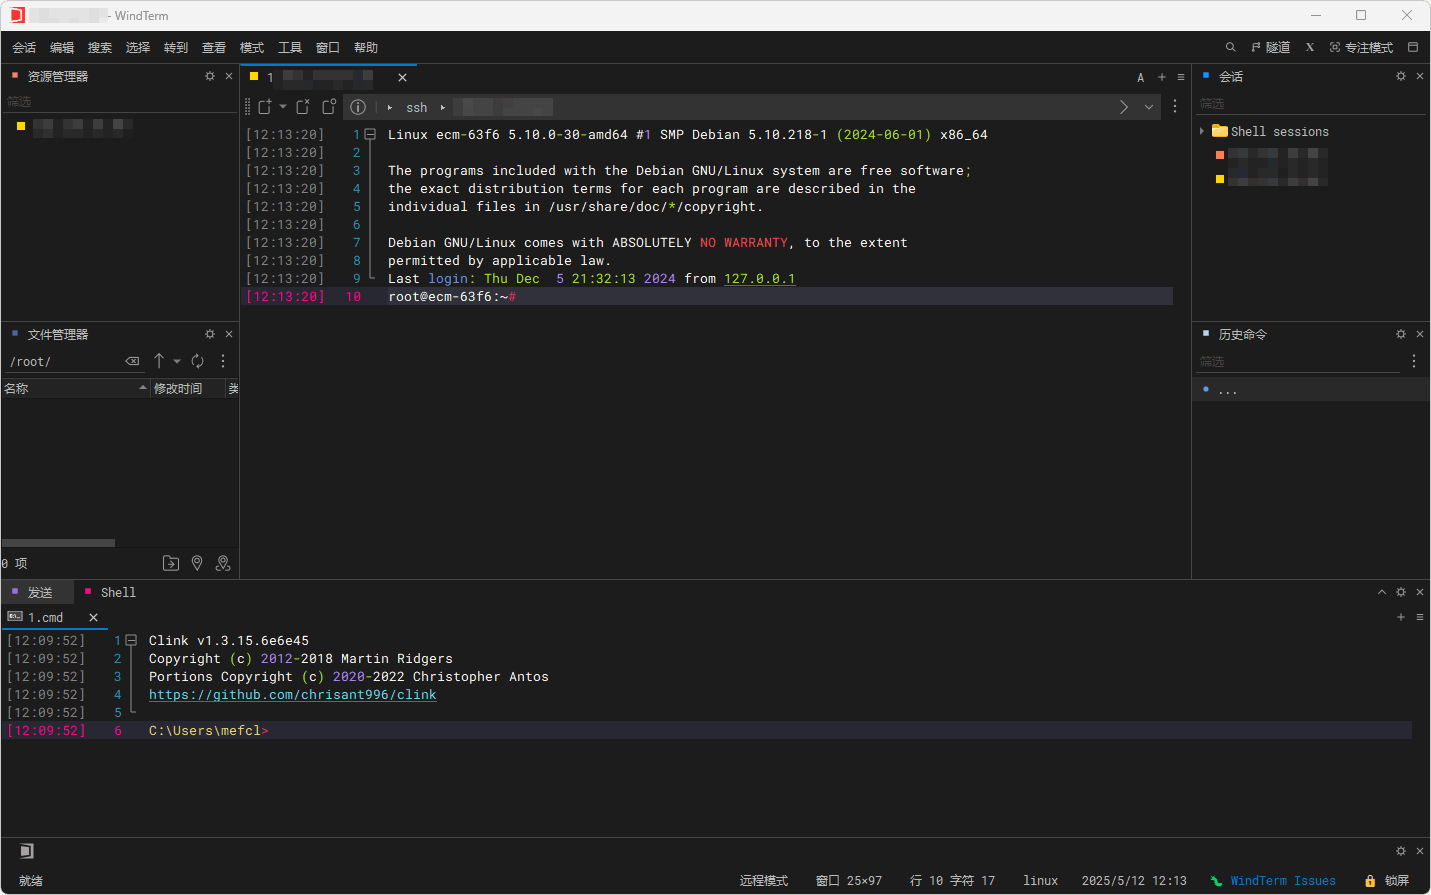Click the session info icon beside ssh
Screen dimensions: 1431x895
point(358,107)
